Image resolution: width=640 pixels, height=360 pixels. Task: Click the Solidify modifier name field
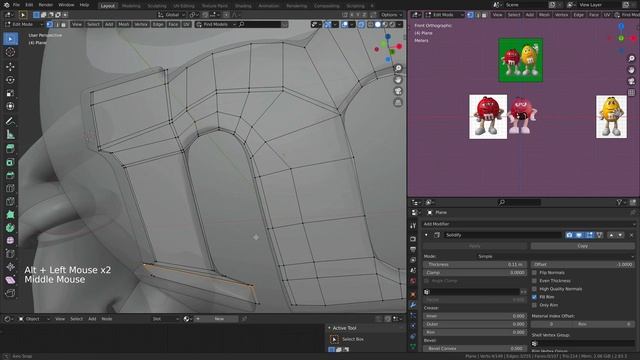502,235
